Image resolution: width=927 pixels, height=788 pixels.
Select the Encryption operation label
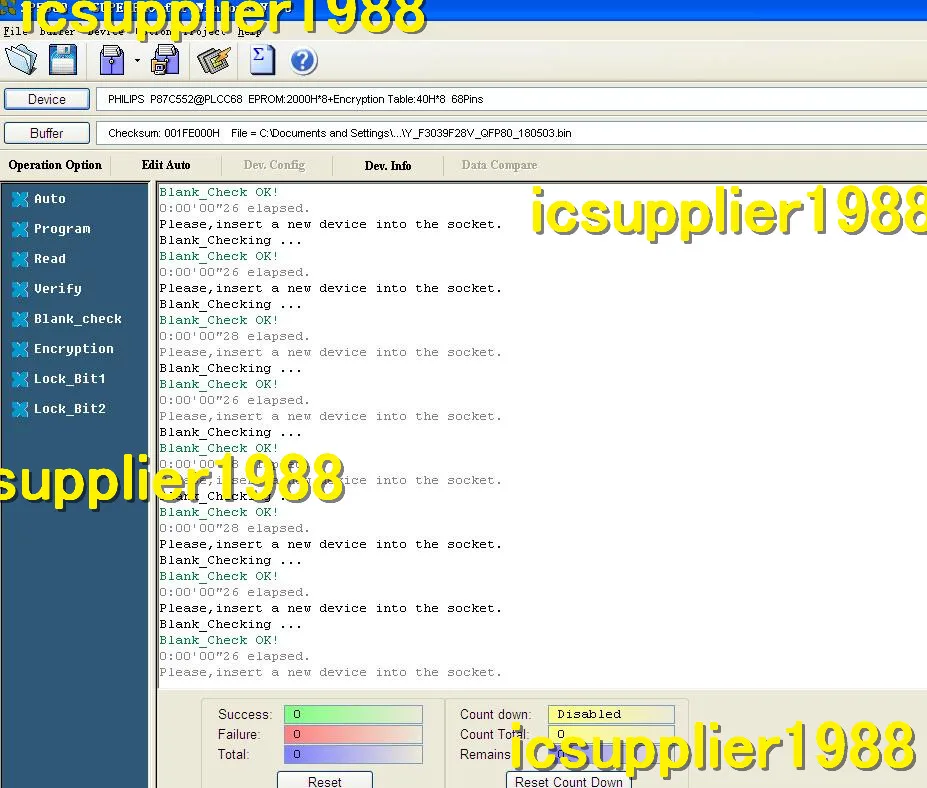tap(73, 349)
